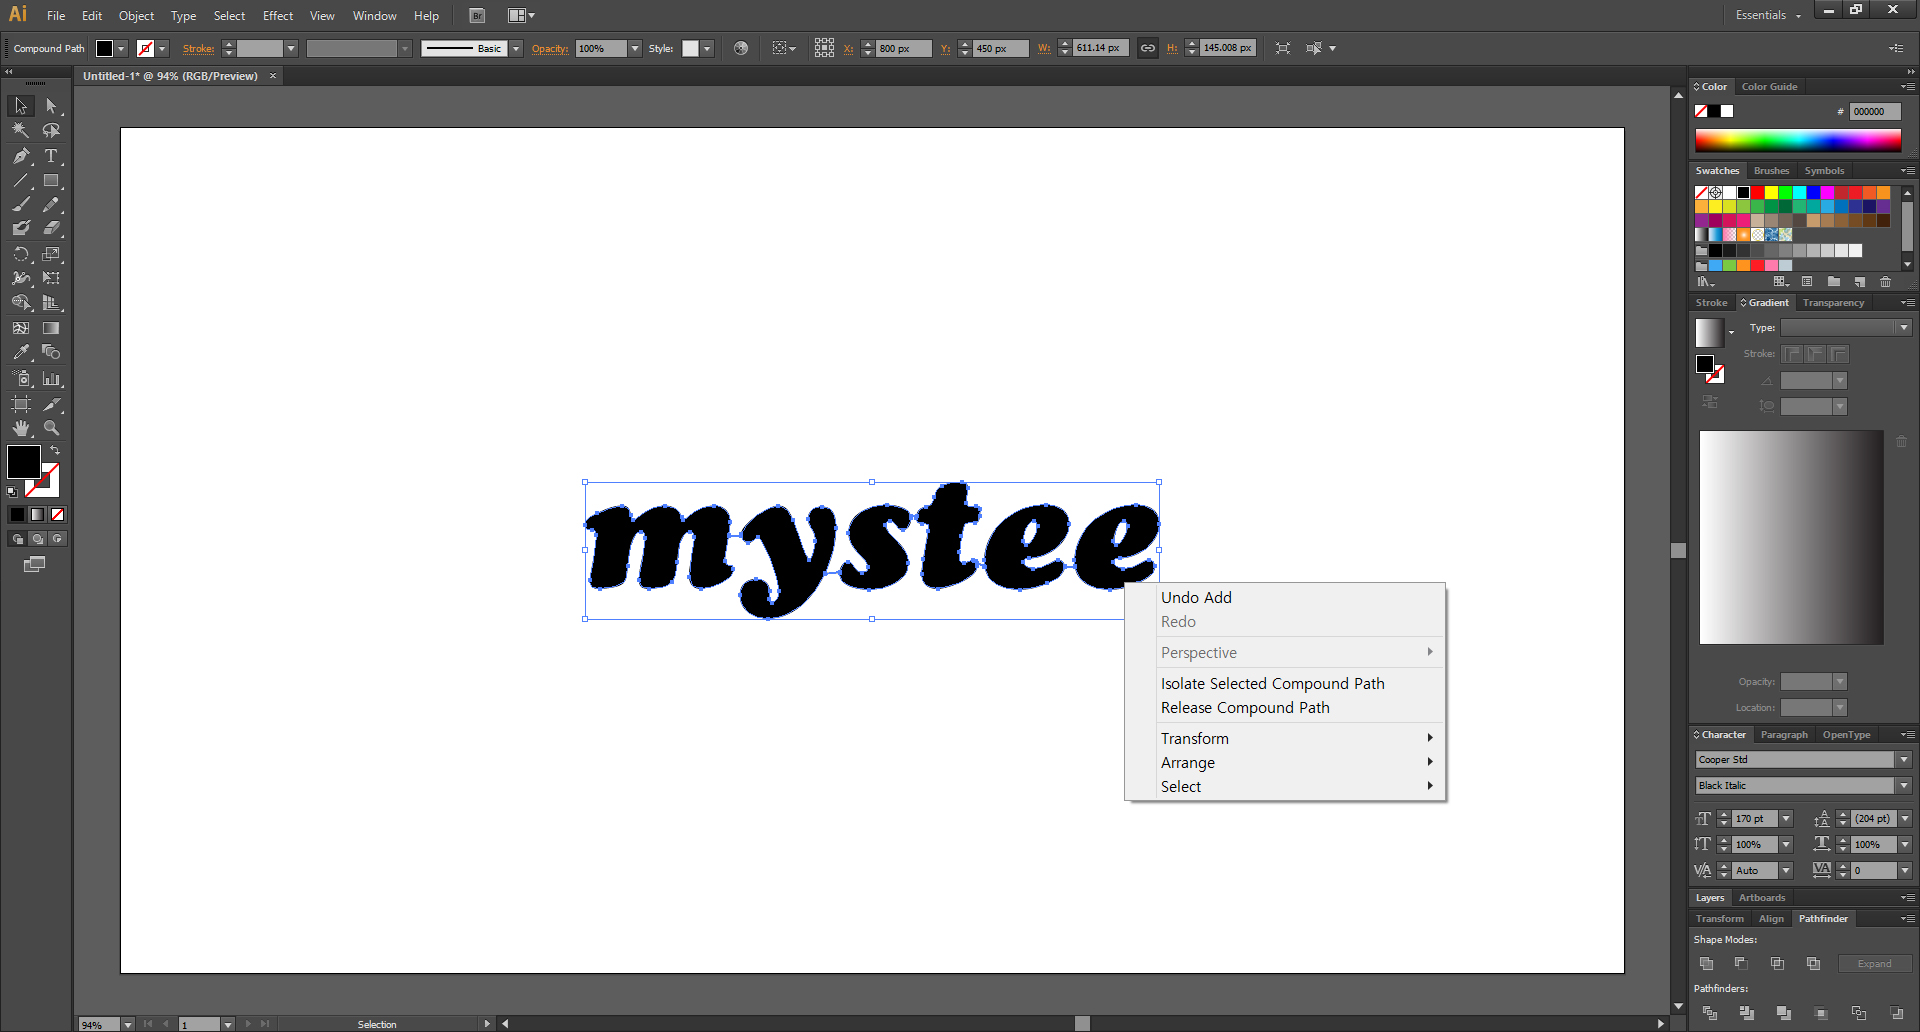Select the Zoom tool
Image resolution: width=1920 pixels, height=1032 pixels.
[51, 428]
